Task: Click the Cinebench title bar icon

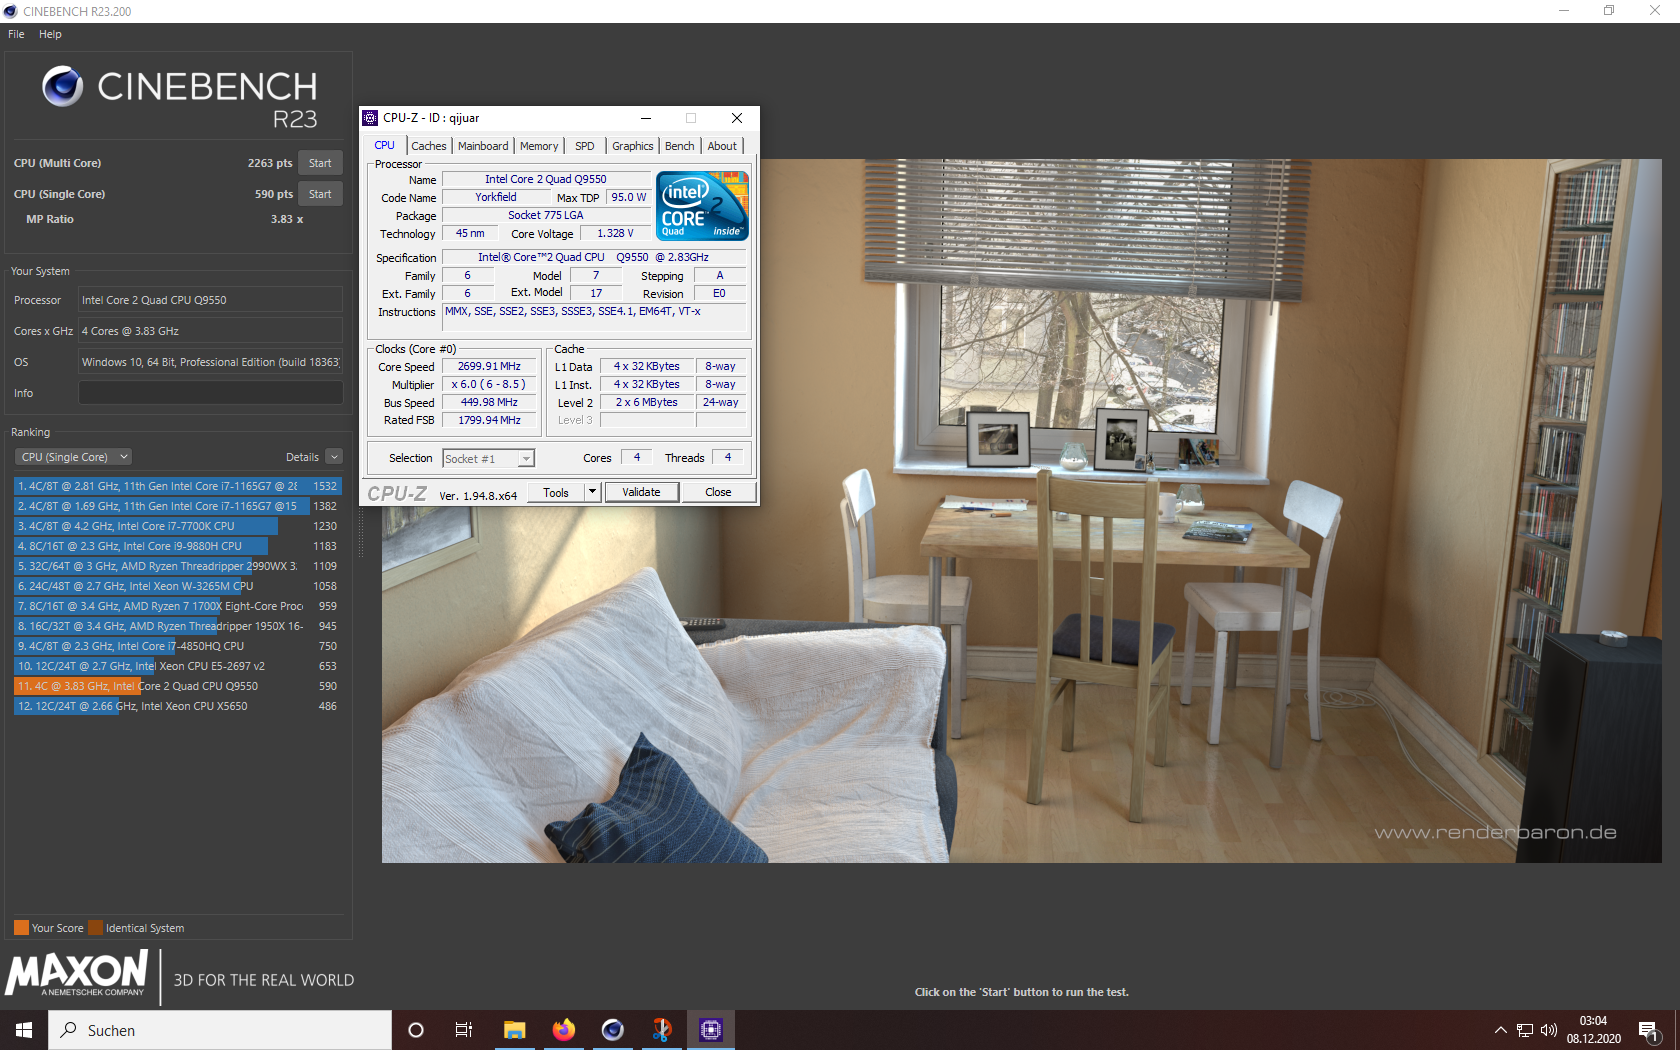Action: (11, 11)
